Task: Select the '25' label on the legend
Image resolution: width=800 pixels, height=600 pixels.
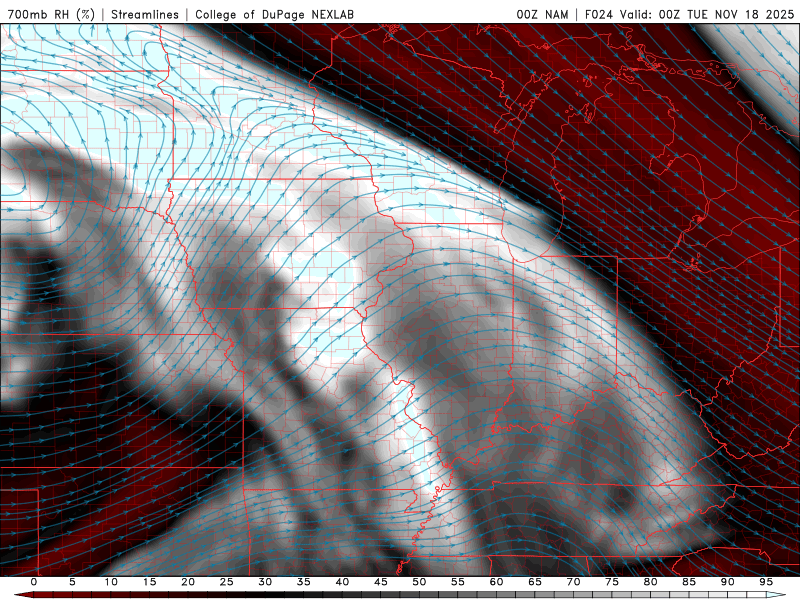Action: (227, 582)
